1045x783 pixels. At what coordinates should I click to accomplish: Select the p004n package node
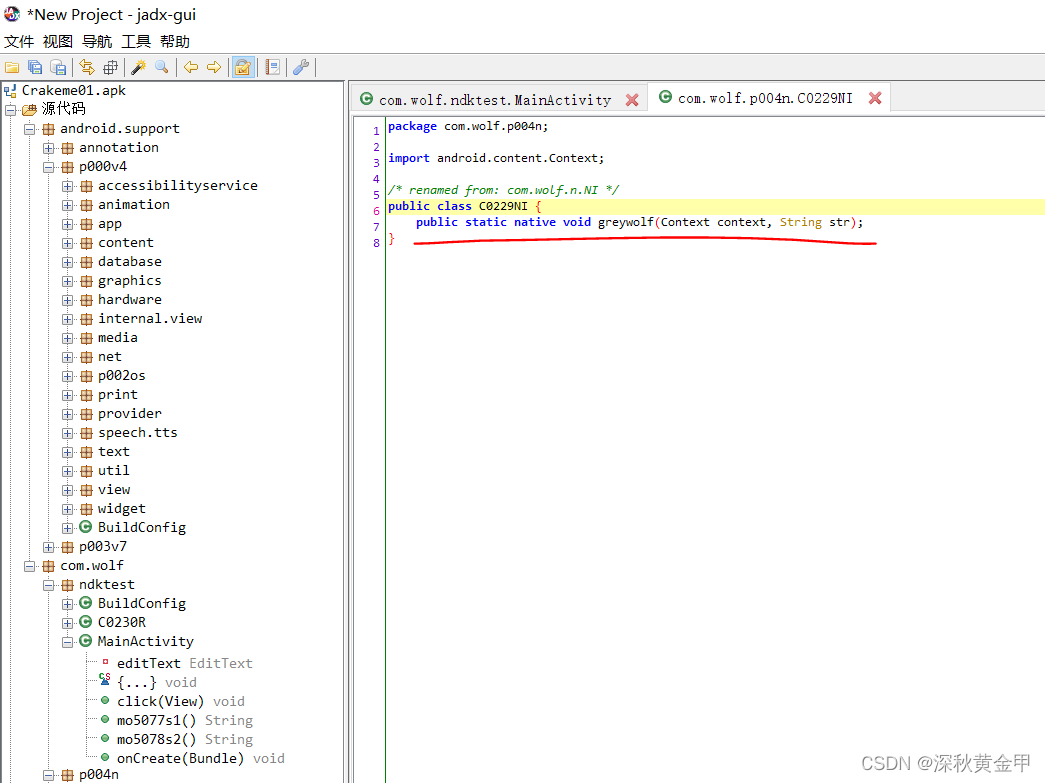pyautogui.click(x=99, y=775)
